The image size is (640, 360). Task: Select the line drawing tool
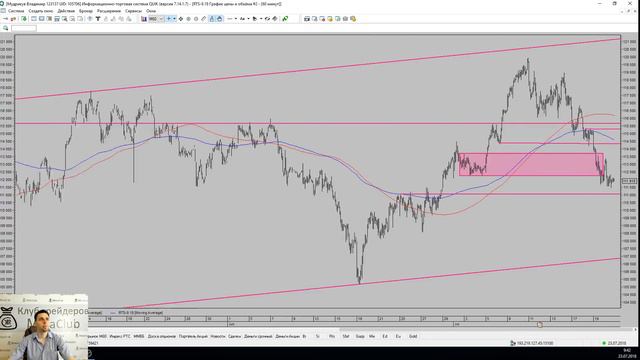(x=230, y=19)
